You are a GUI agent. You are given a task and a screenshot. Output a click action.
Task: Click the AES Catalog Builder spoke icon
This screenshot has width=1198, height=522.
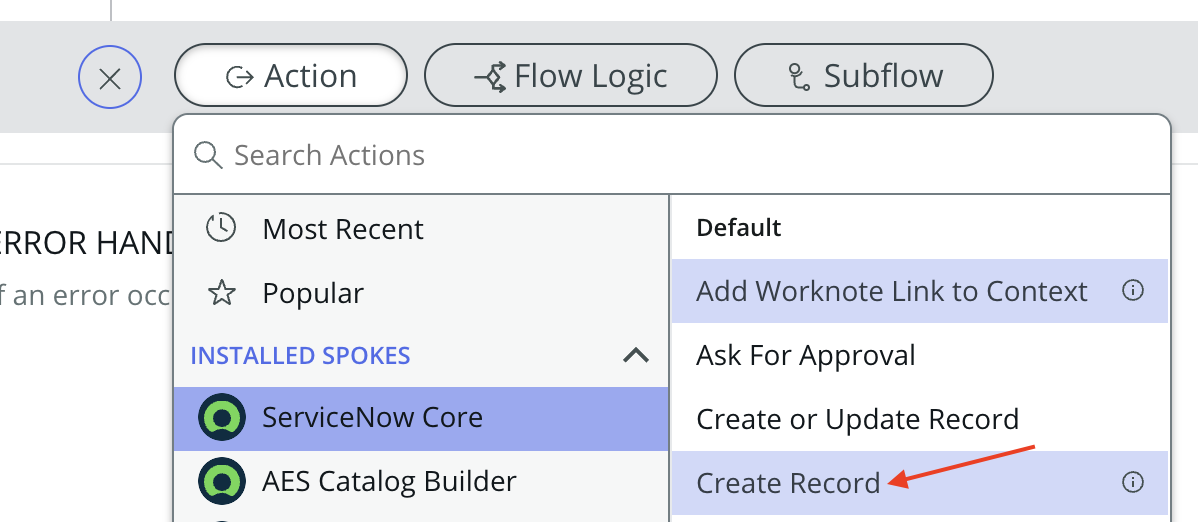coord(222,481)
